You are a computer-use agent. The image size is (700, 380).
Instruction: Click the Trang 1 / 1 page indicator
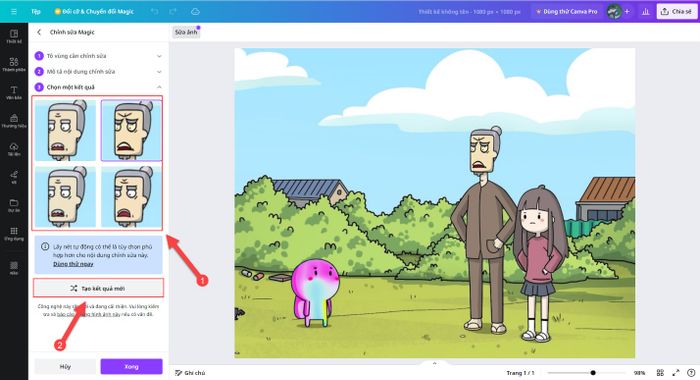pos(520,372)
